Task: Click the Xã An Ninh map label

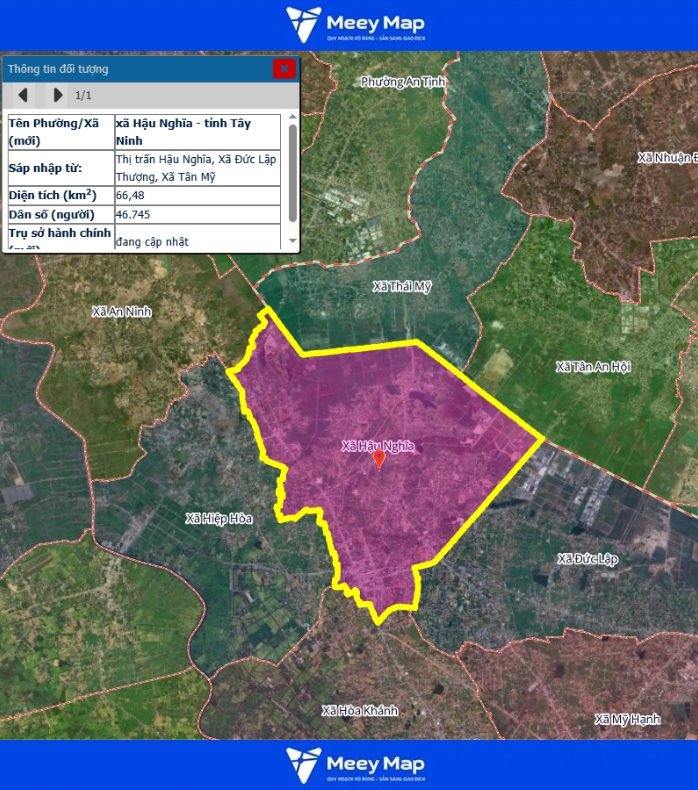Action: (121, 311)
